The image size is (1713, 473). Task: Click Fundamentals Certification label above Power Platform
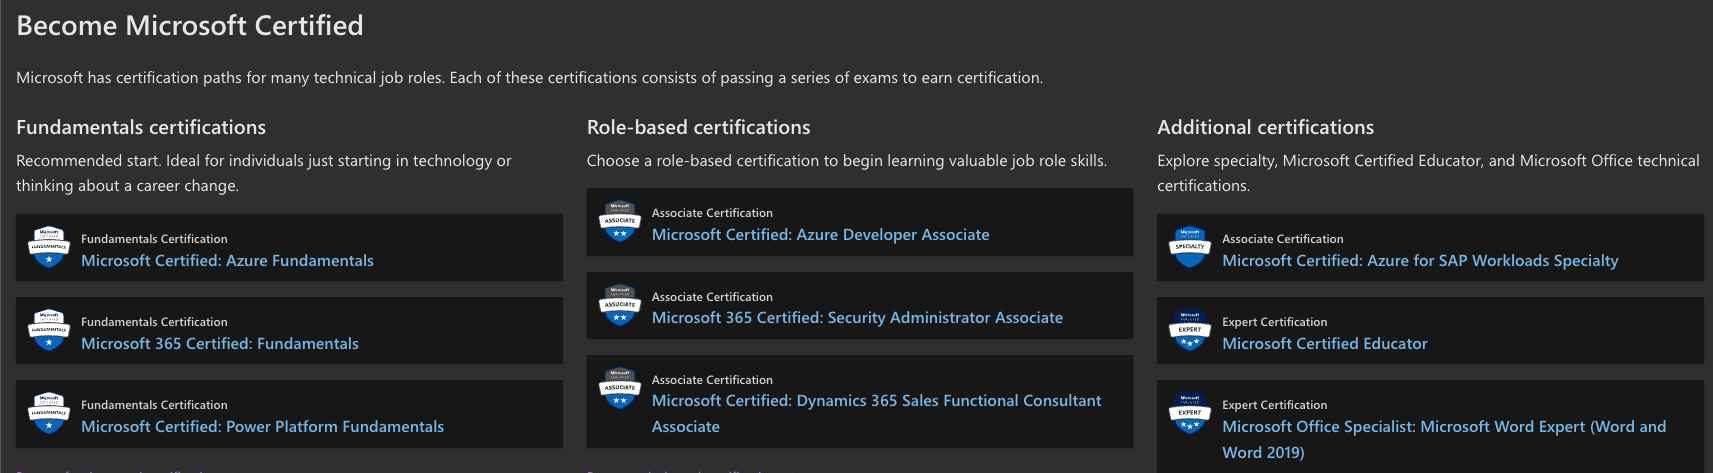click(154, 405)
